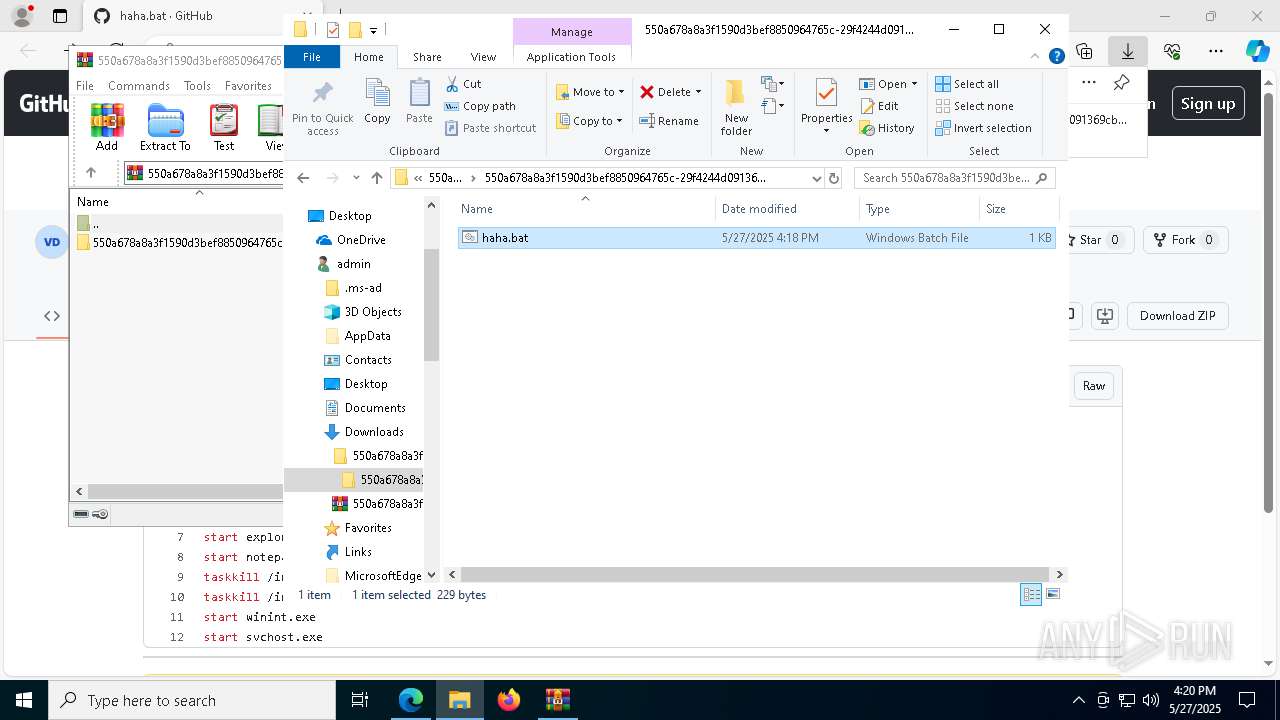Refresh the Explorer address bar

point(834,178)
